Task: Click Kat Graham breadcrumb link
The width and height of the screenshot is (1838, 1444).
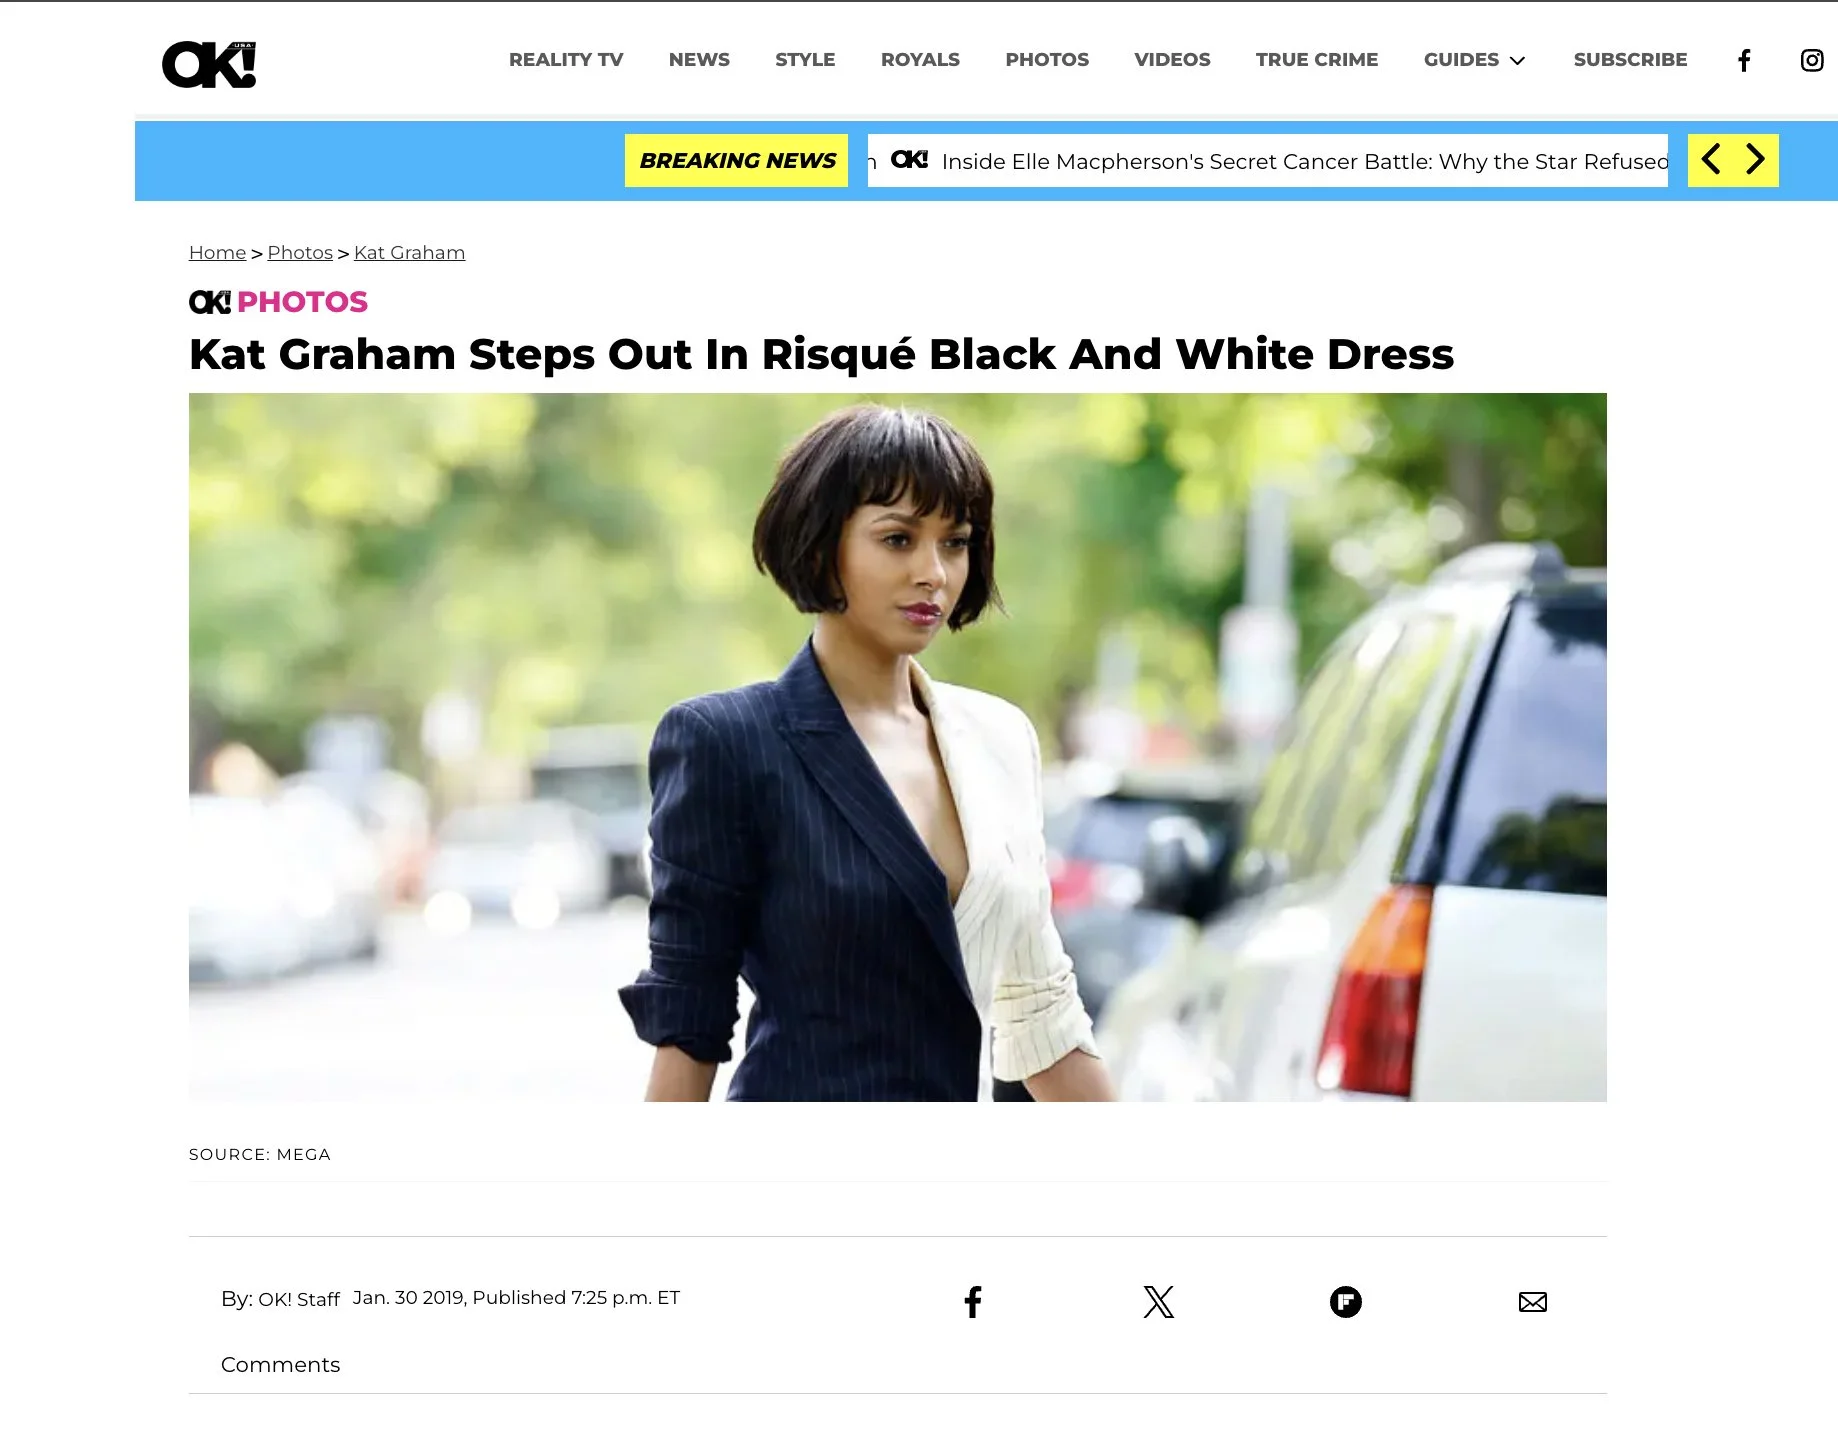Action: (x=409, y=253)
